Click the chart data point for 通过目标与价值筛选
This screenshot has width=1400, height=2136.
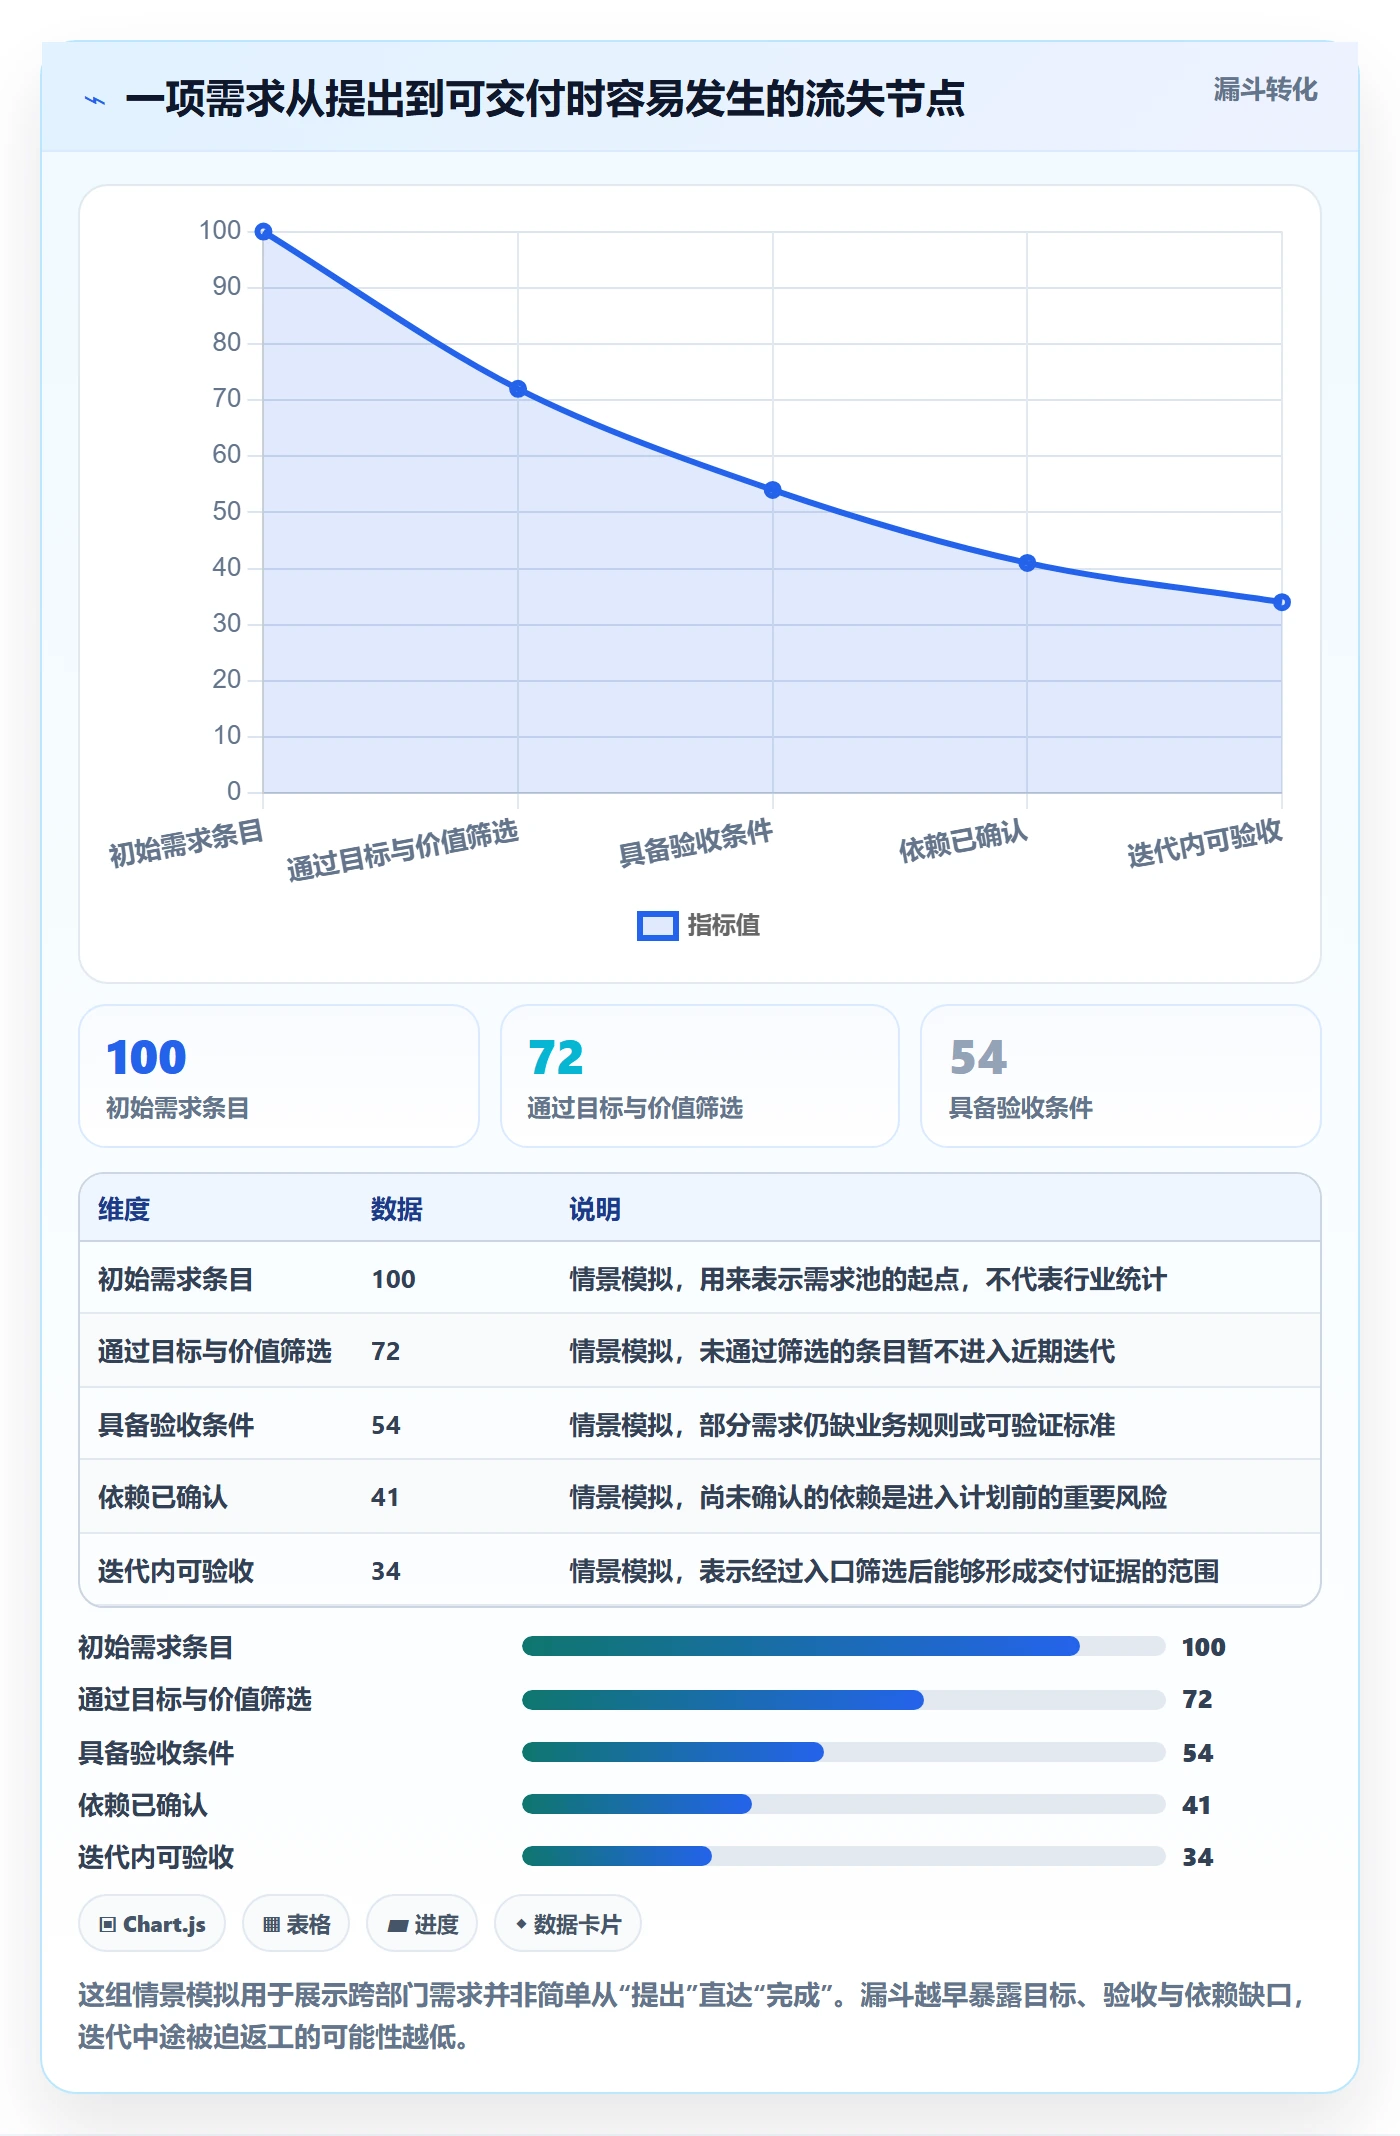click(x=518, y=389)
